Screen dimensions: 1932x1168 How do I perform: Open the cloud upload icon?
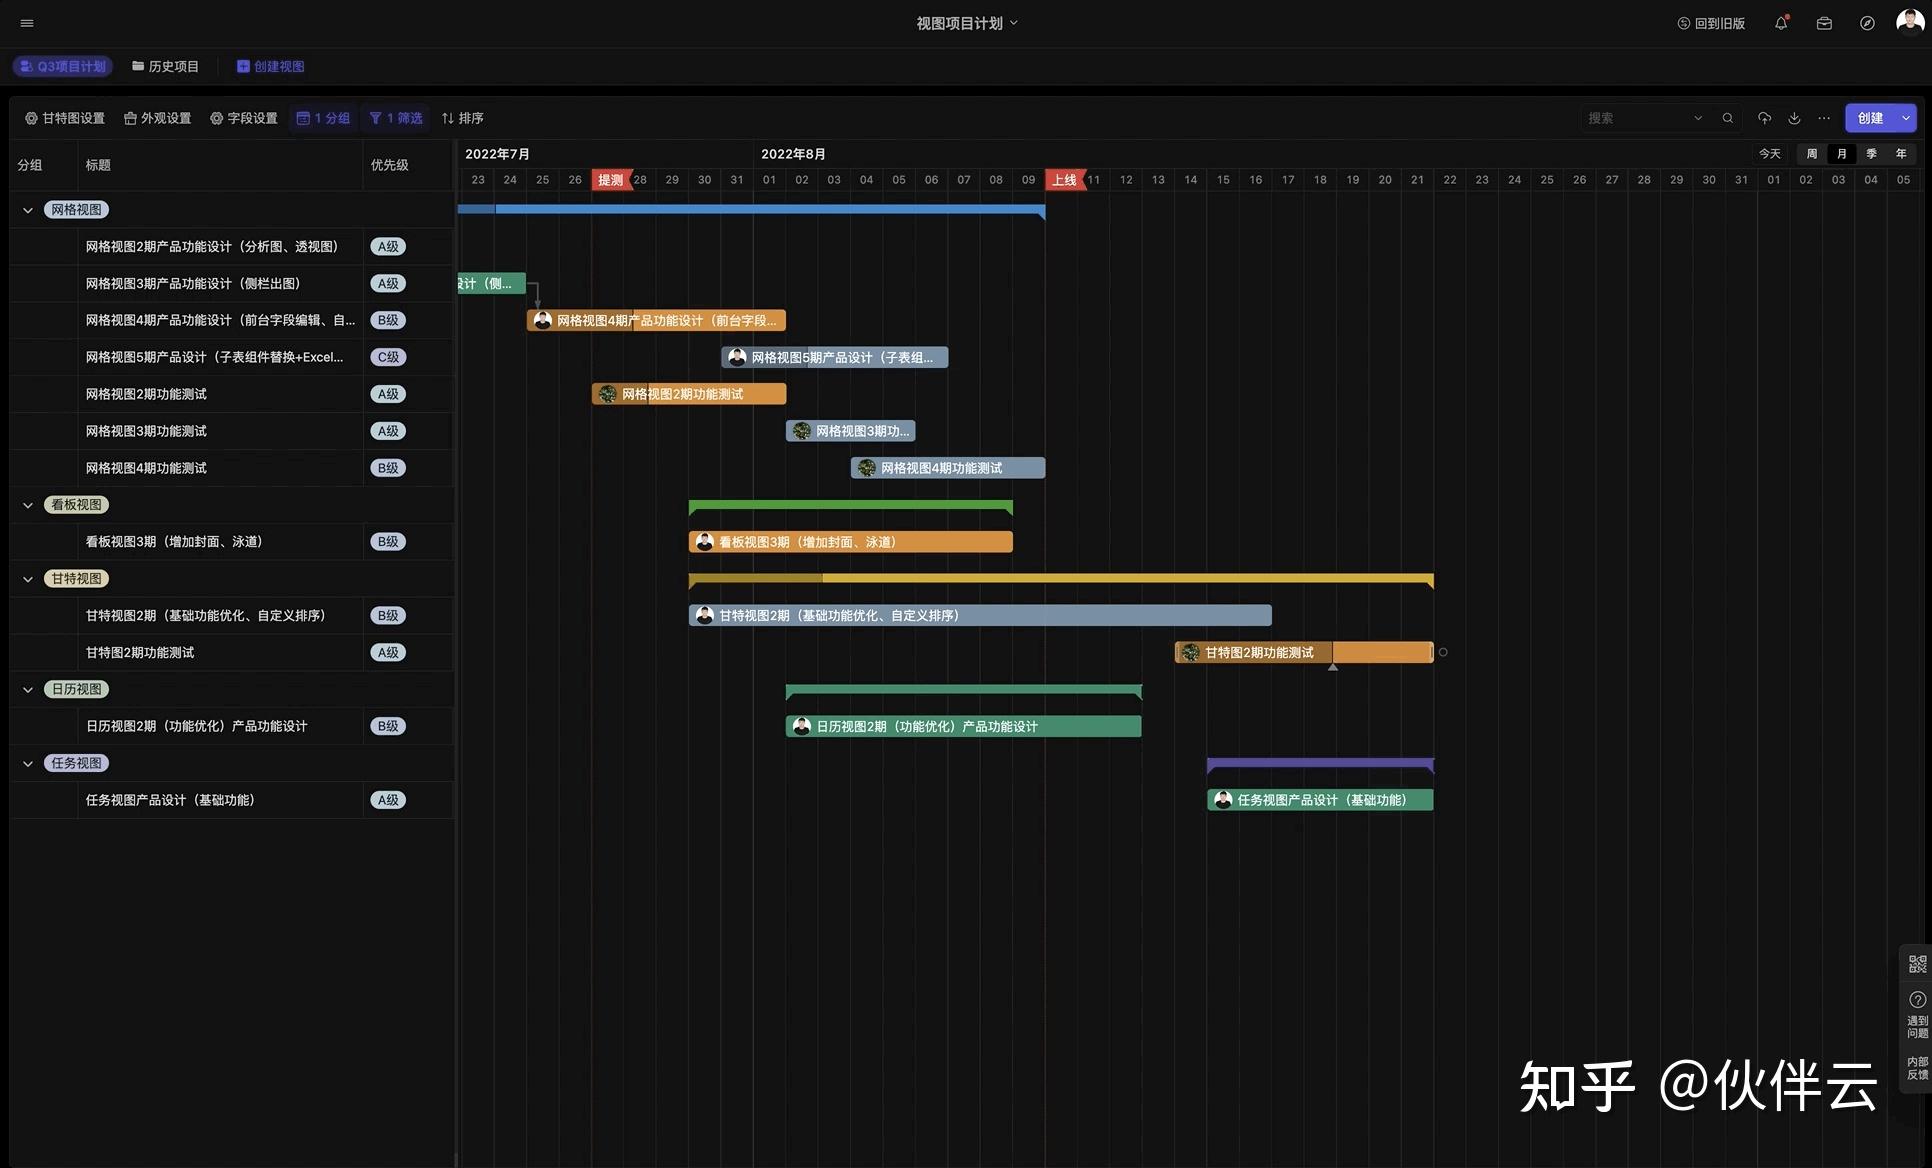(x=1764, y=118)
